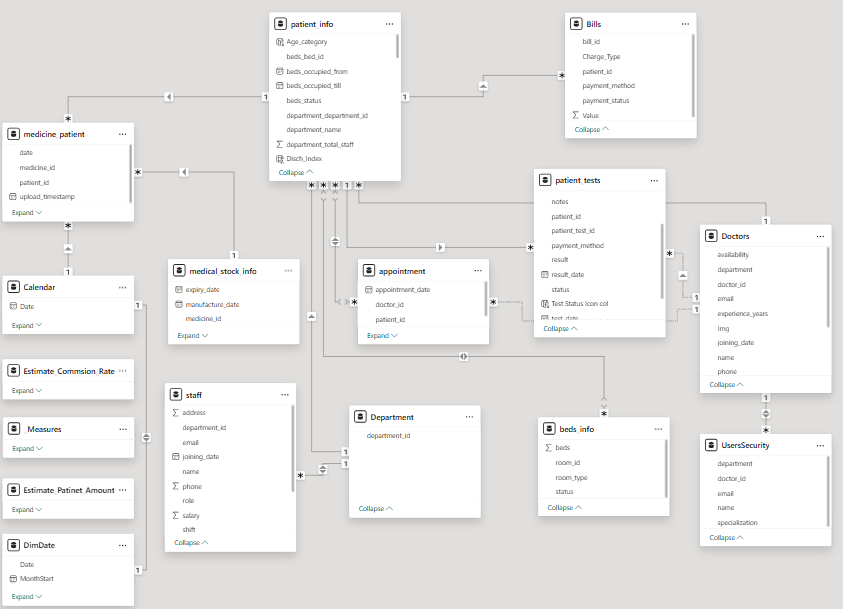Expand the Calendar table card
Image resolution: width=843 pixels, height=609 pixels.
(27, 325)
